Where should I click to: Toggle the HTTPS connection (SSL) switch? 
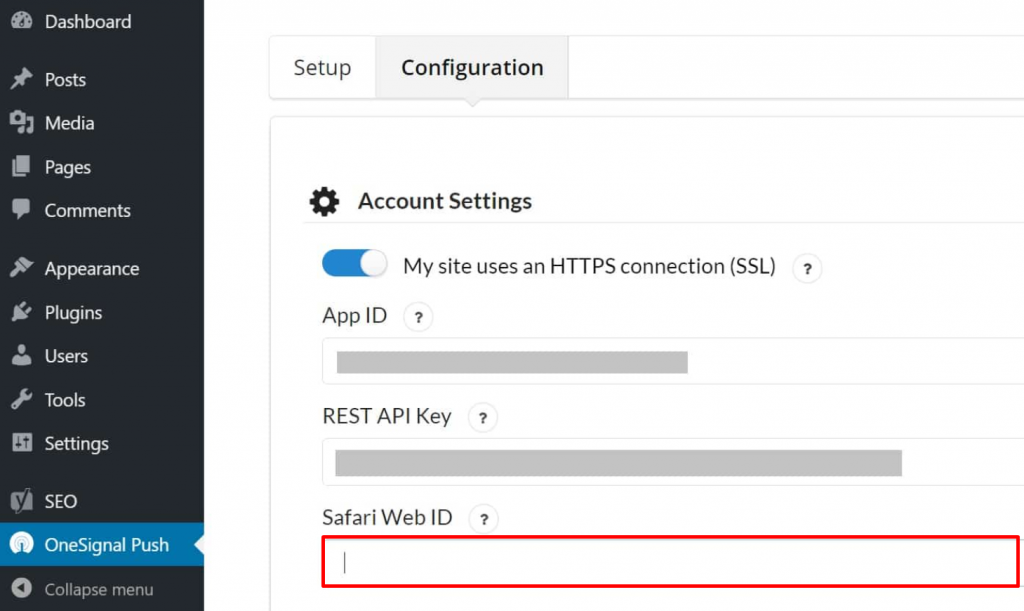click(355, 263)
